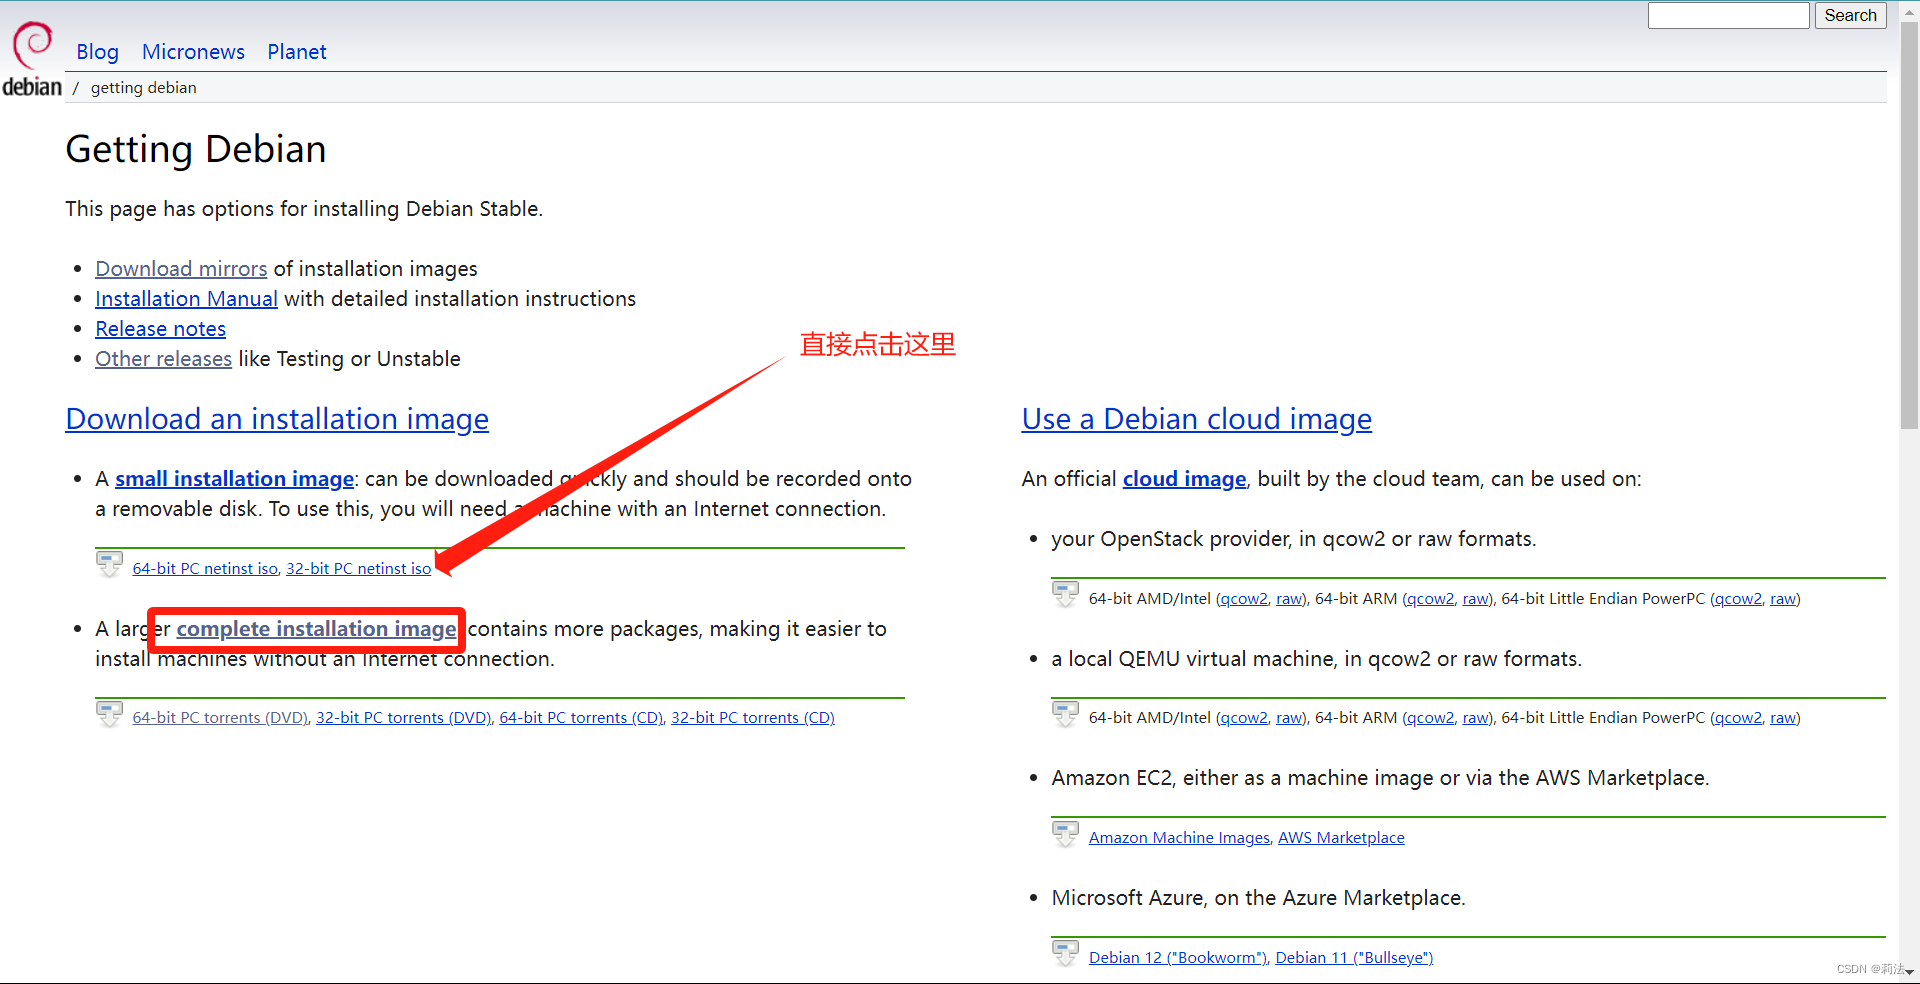
Task: Open the Installation Manual link
Action: point(186,299)
